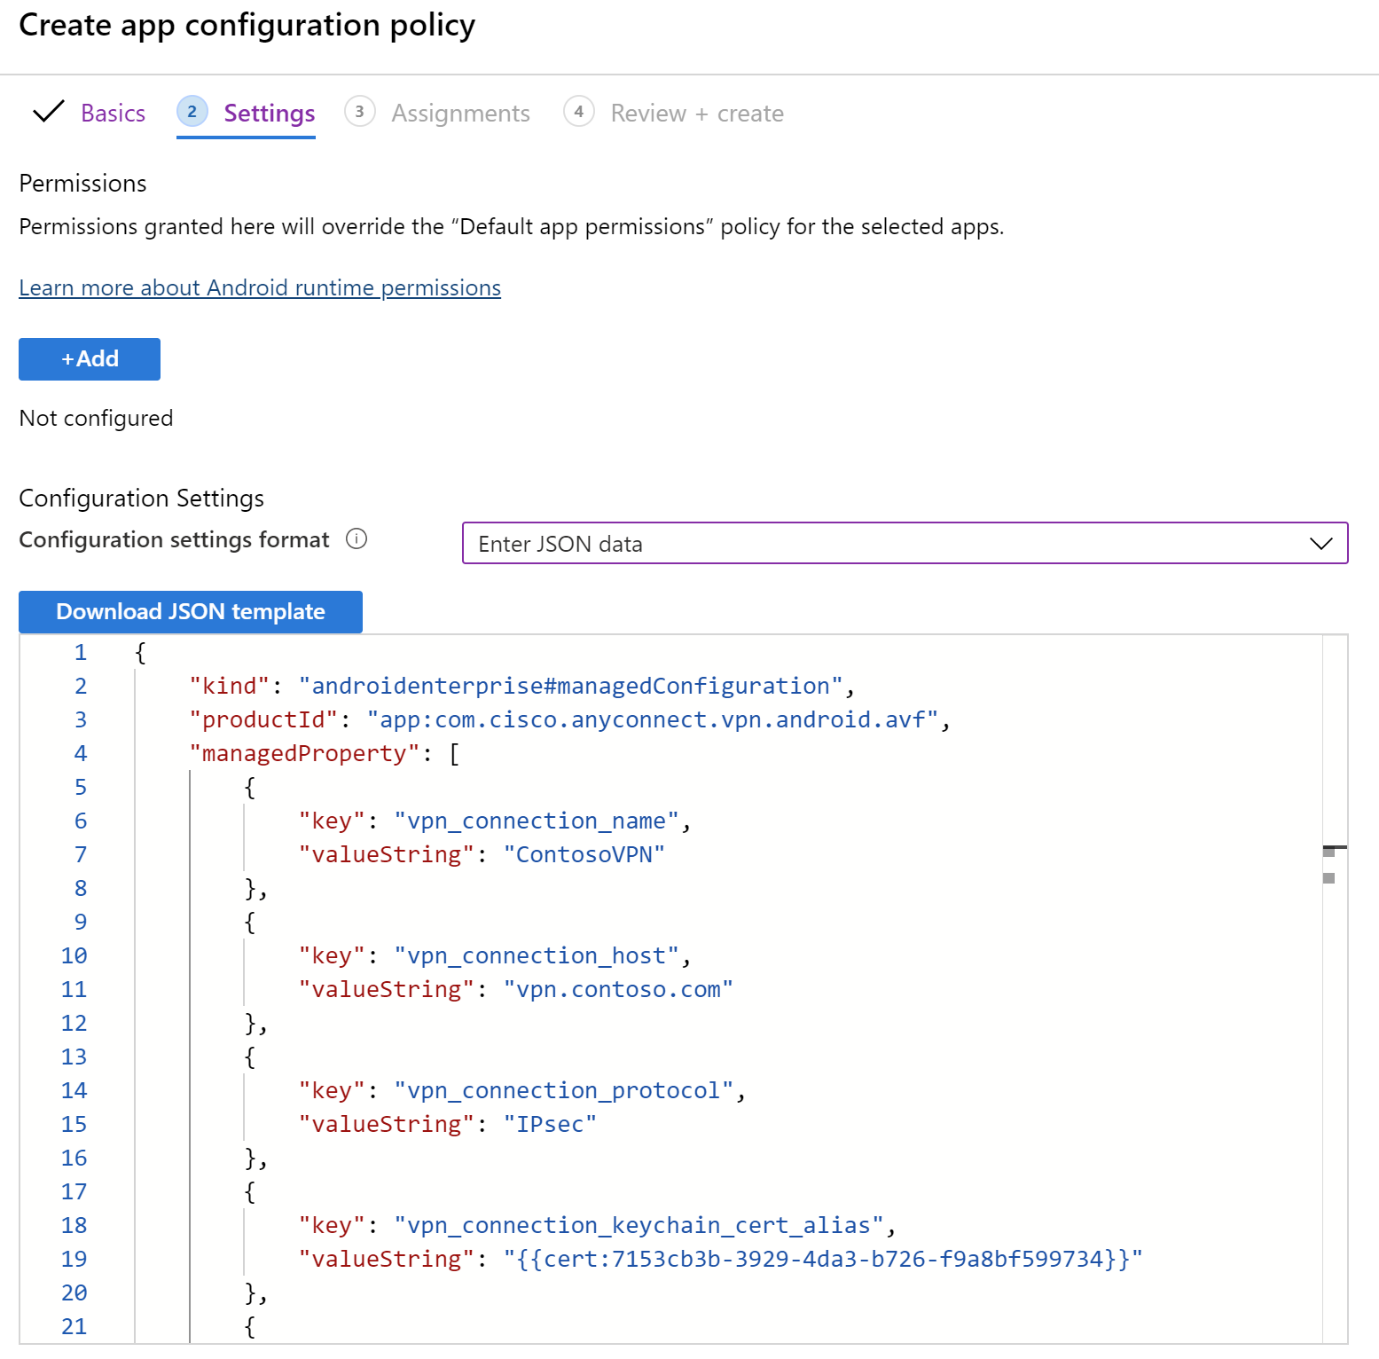Click the currently active Settings tab
The width and height of the screenshot is (1379, 1359).
[268, 113]
